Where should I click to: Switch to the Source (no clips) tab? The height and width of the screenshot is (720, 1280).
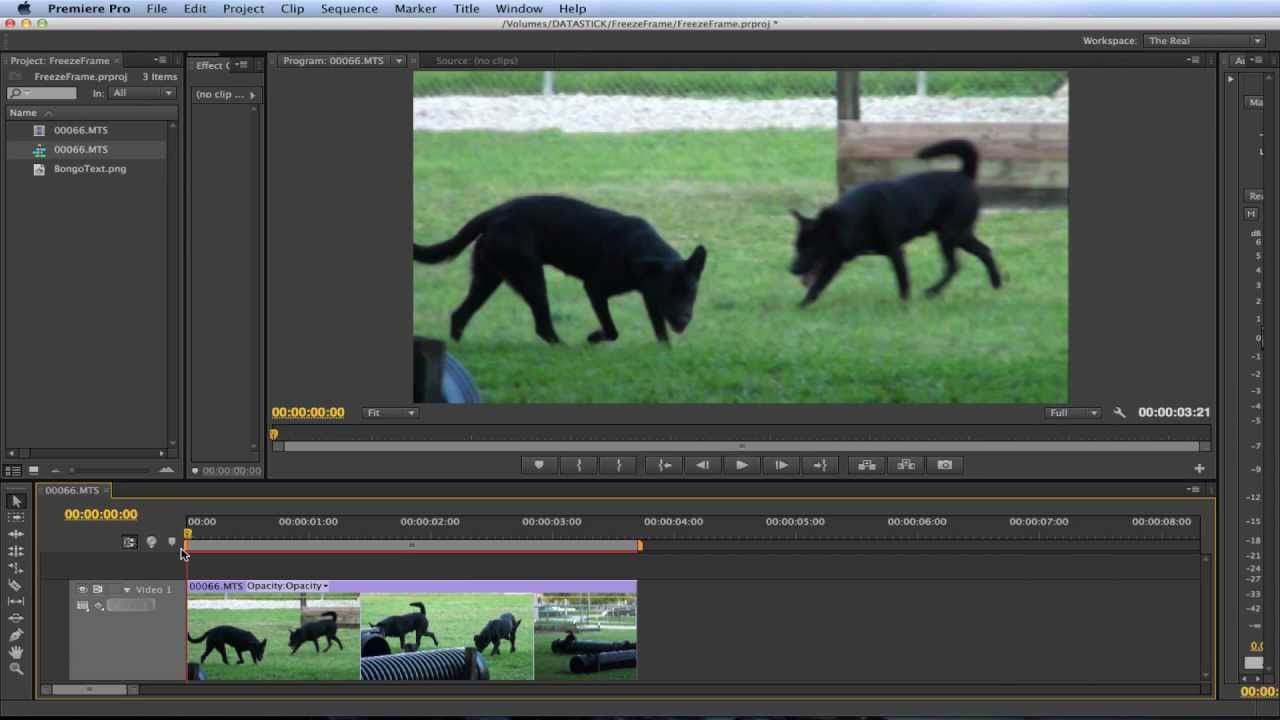476,61
